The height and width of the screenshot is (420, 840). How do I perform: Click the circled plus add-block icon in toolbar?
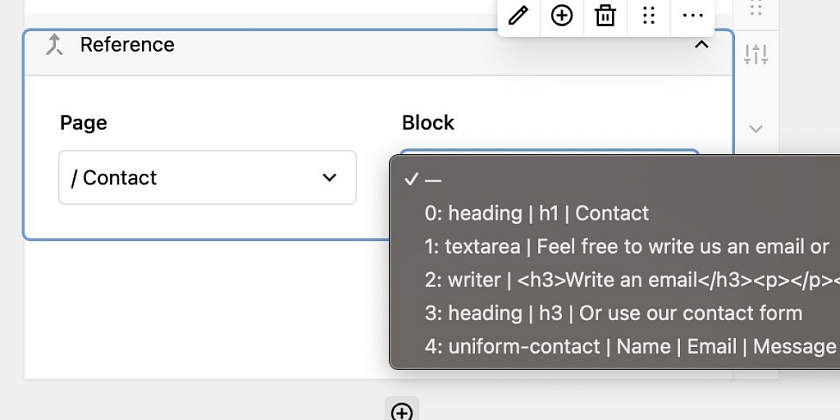(x=561, y=16)
